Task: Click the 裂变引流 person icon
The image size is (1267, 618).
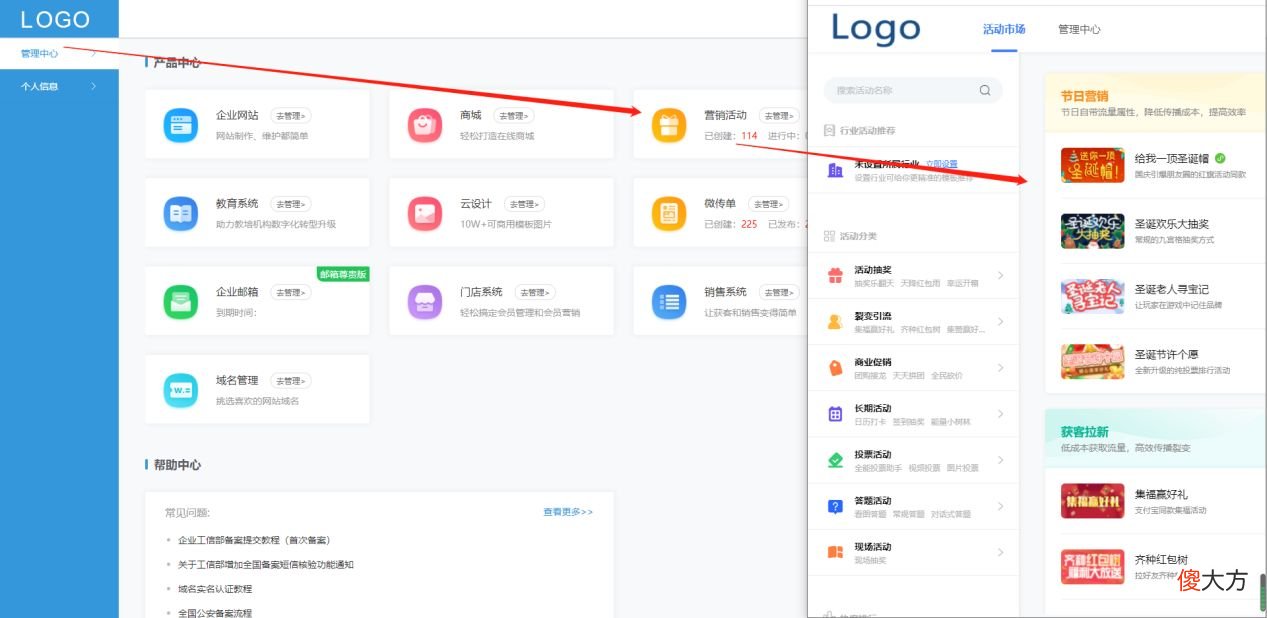Action: [835, 322]
